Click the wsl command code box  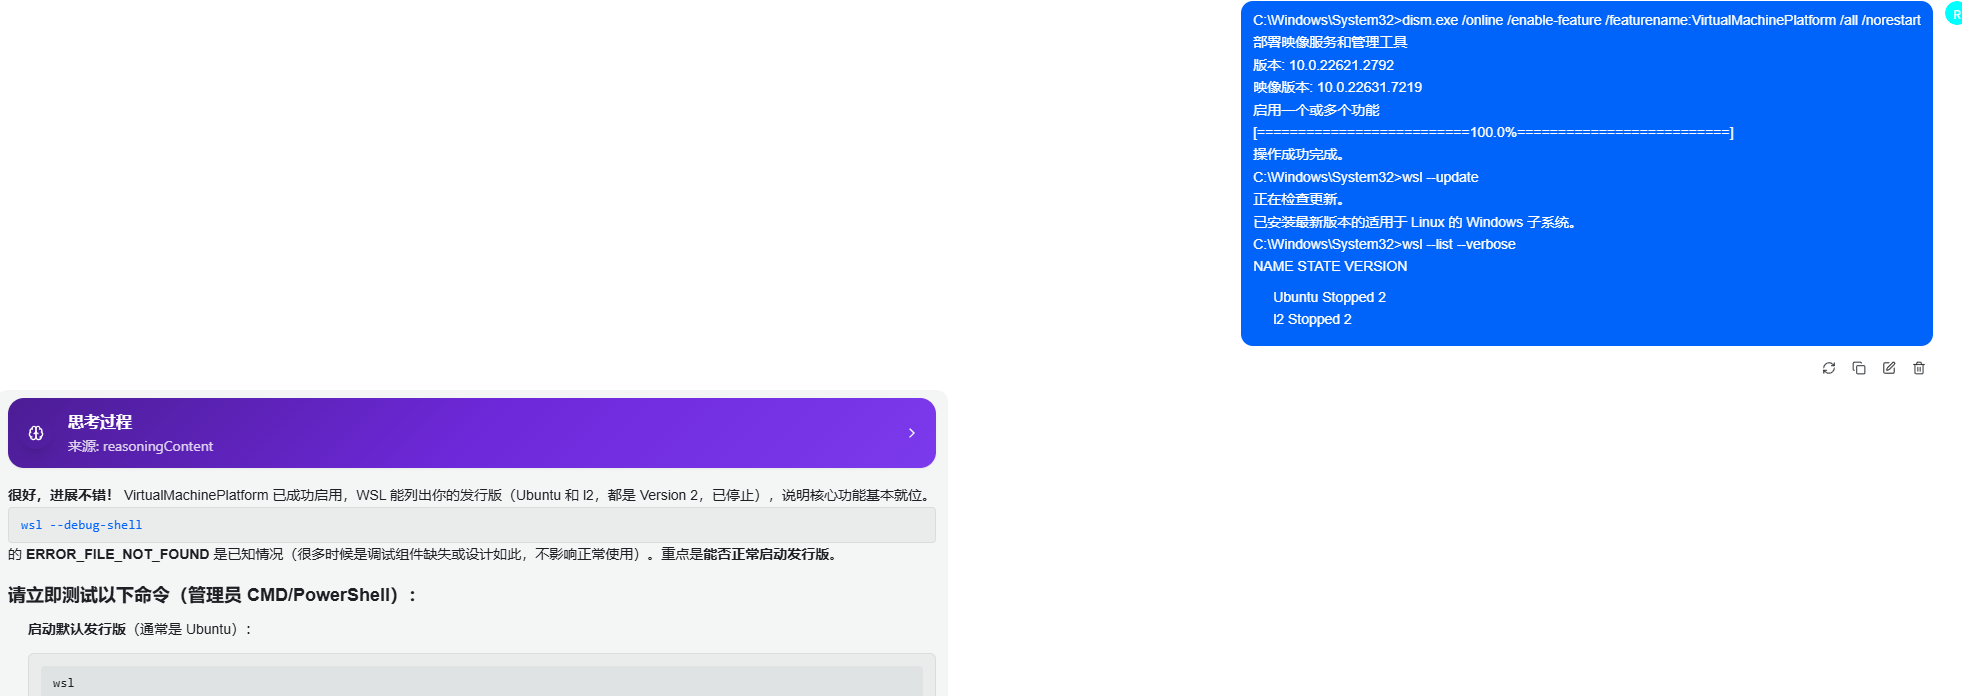pyautogui.click(x=482, y=682)
